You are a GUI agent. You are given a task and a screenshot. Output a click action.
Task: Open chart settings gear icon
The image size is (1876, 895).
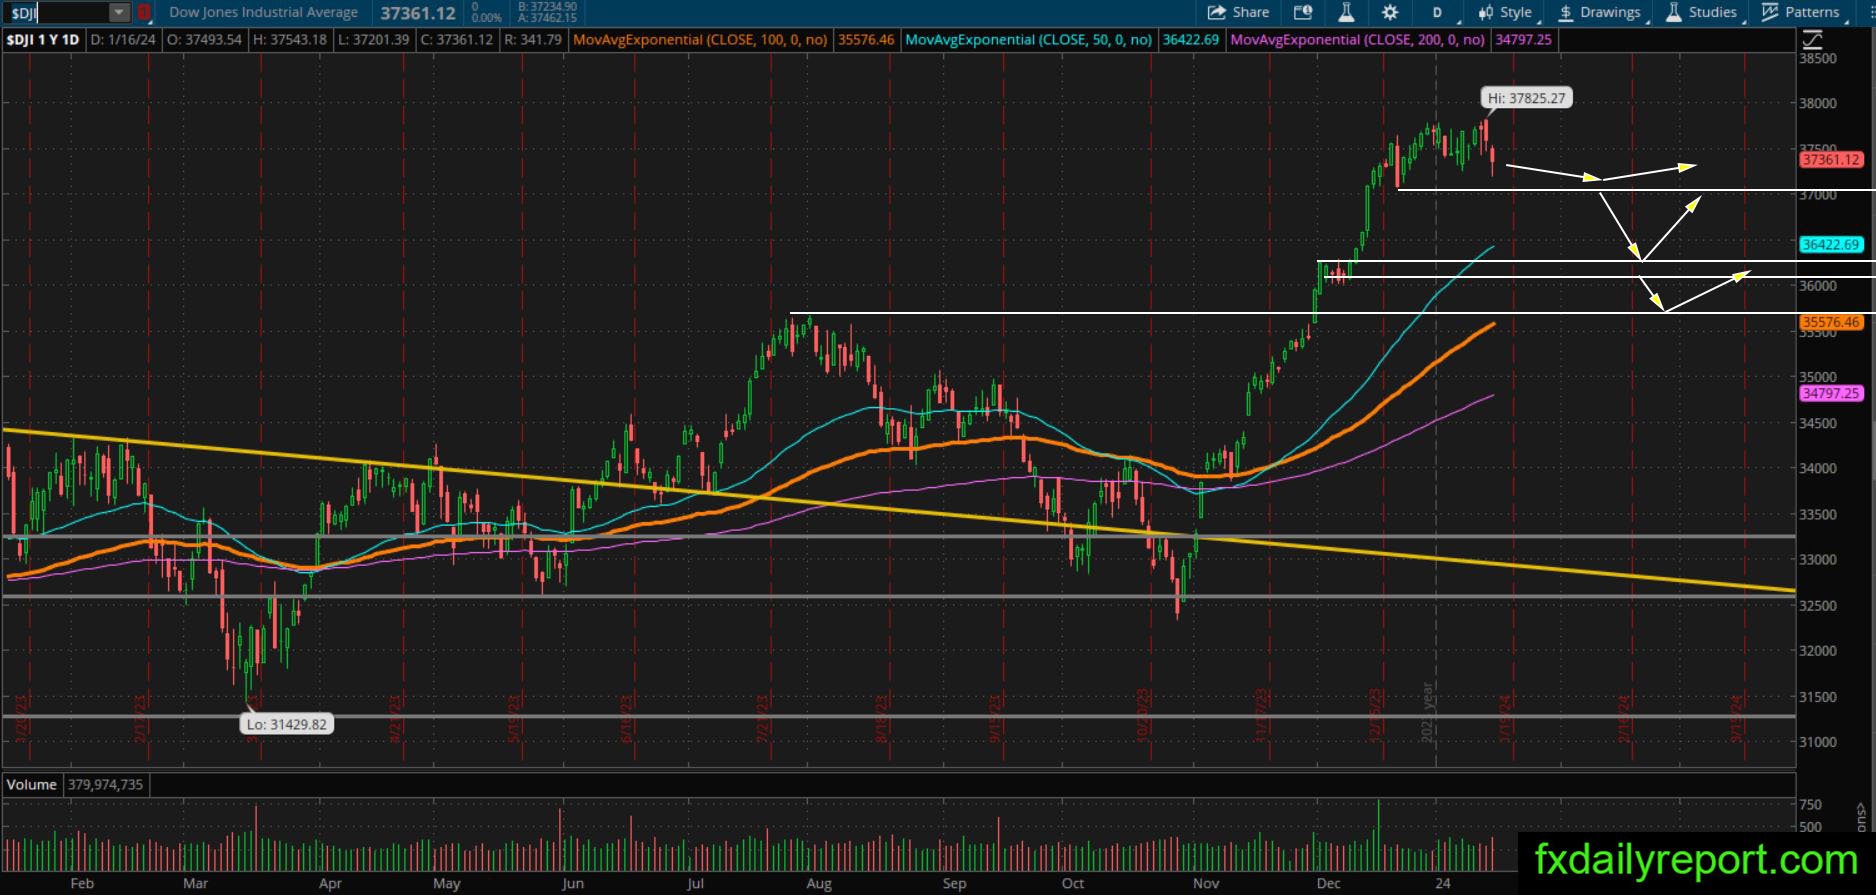[x=1390, y=12]
